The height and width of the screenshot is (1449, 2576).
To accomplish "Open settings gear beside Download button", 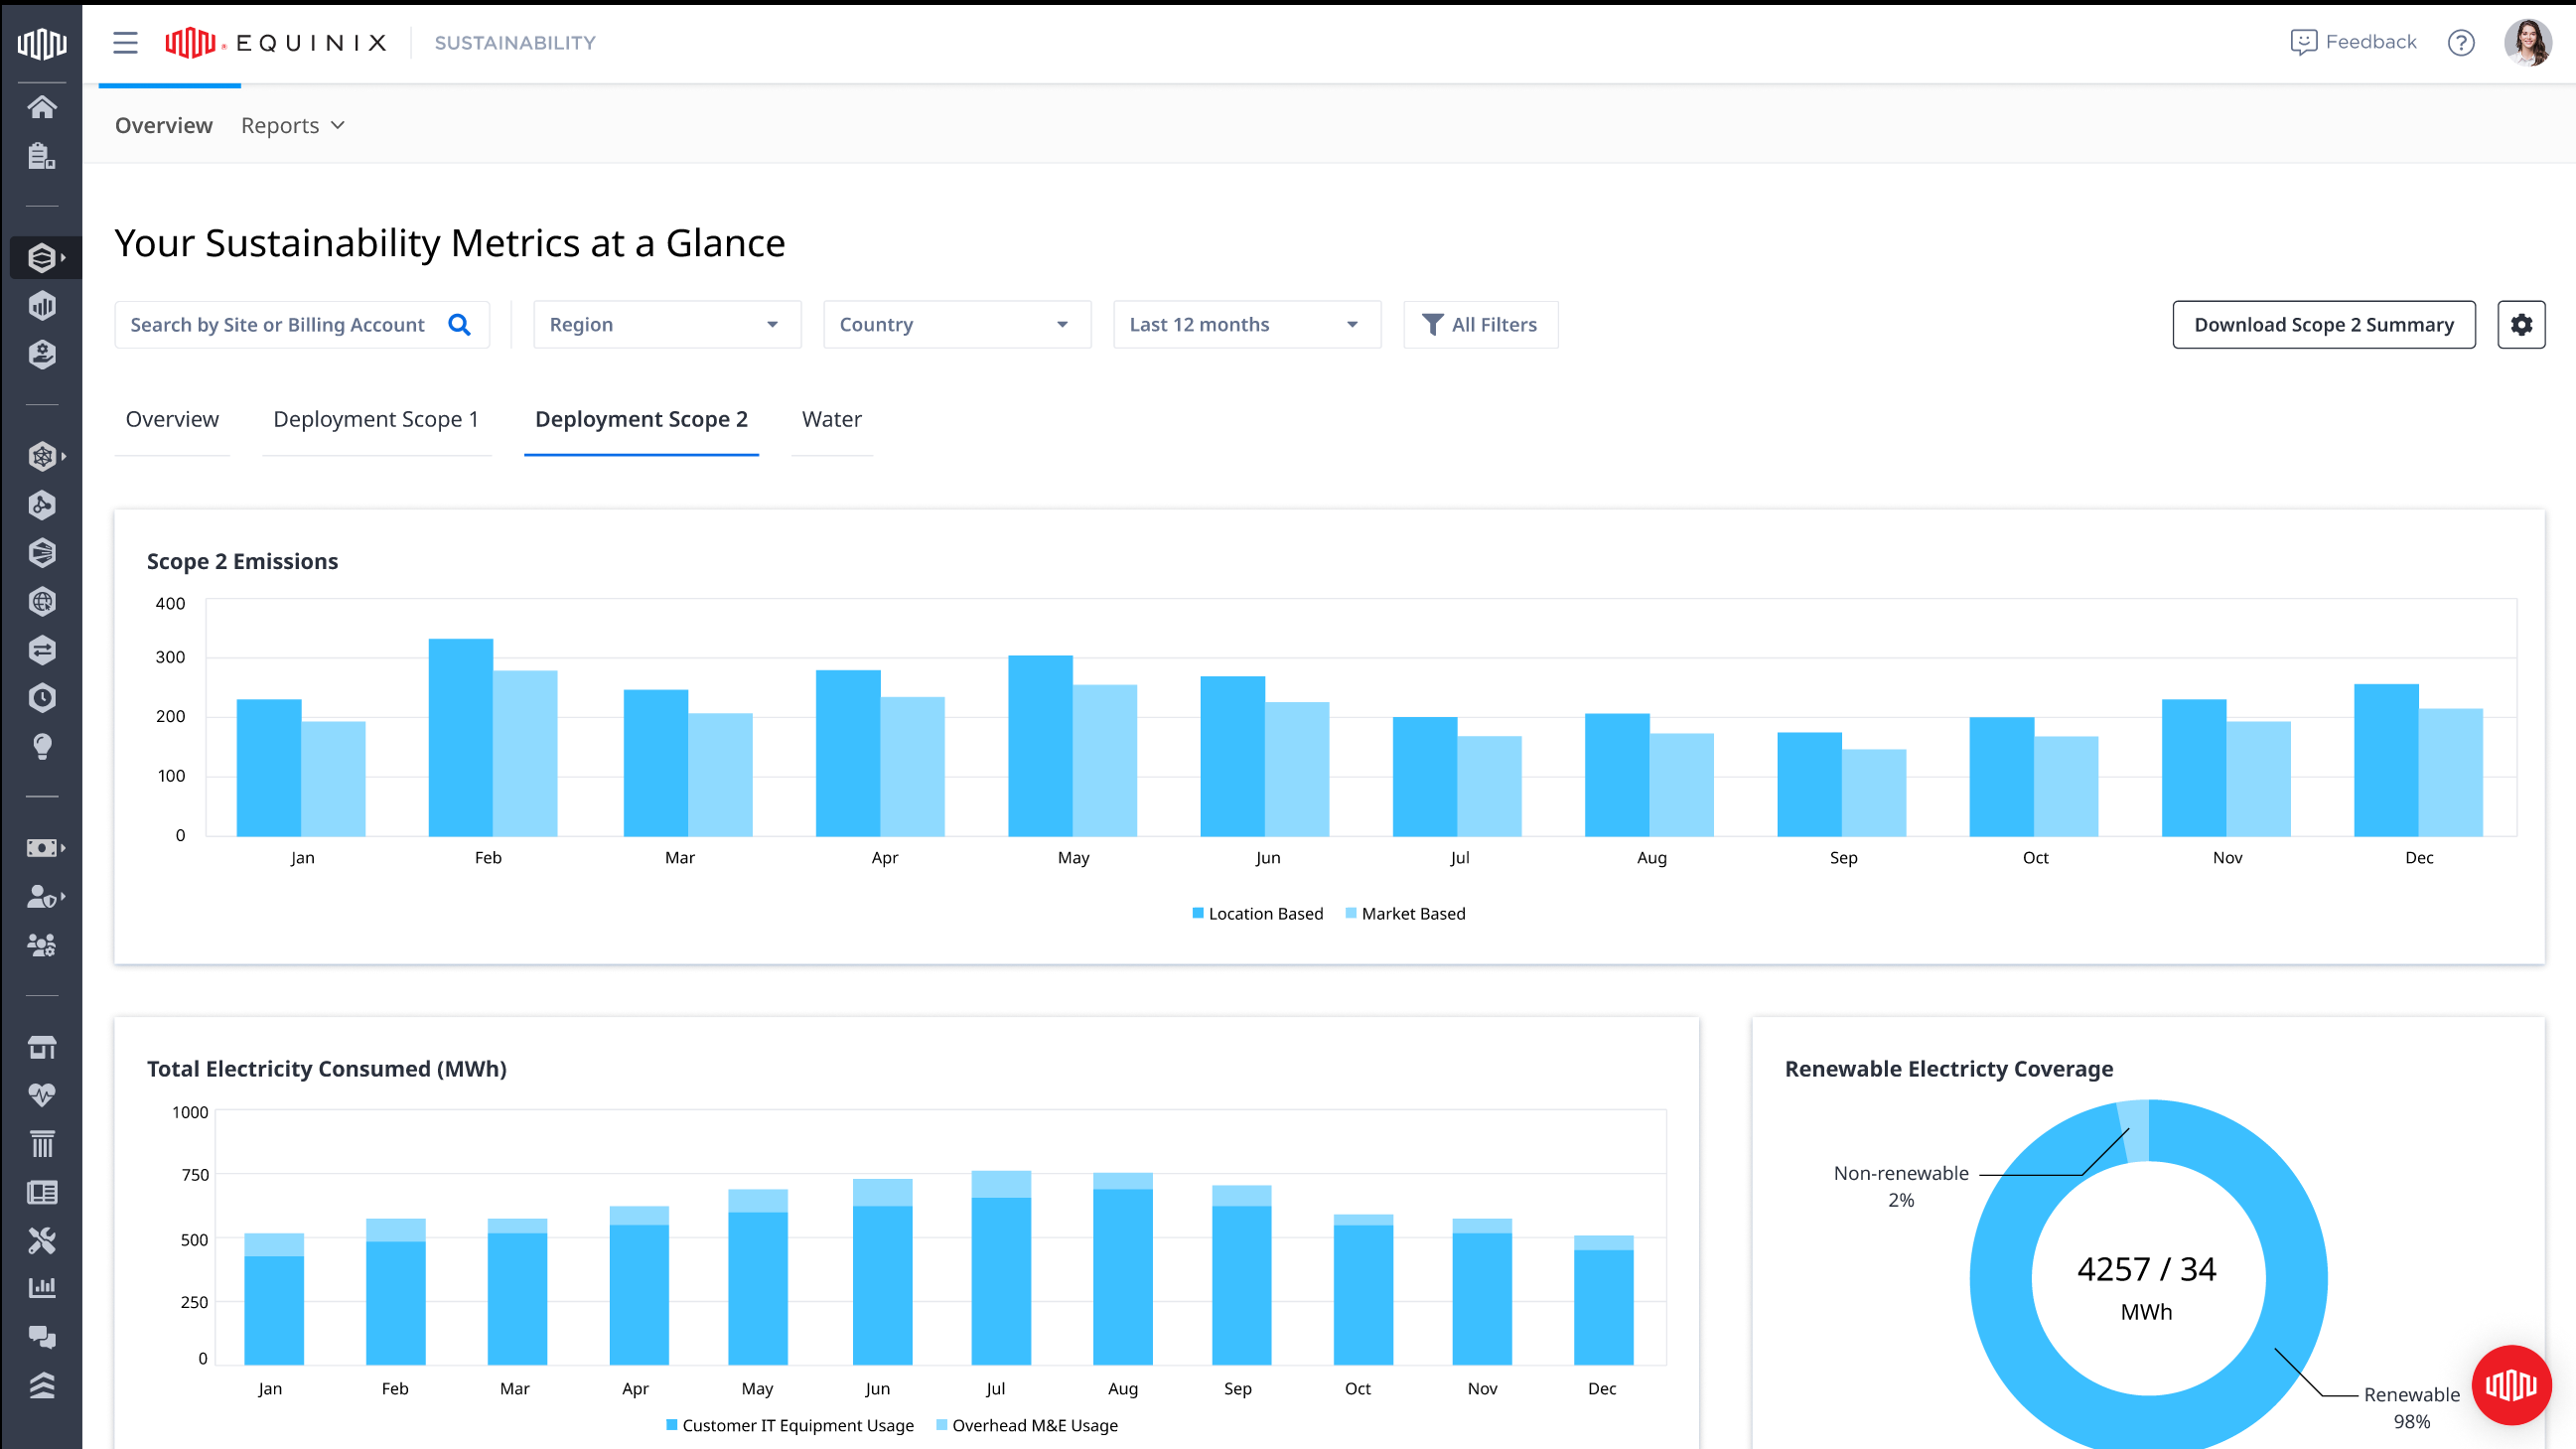I will [2521, 324].
